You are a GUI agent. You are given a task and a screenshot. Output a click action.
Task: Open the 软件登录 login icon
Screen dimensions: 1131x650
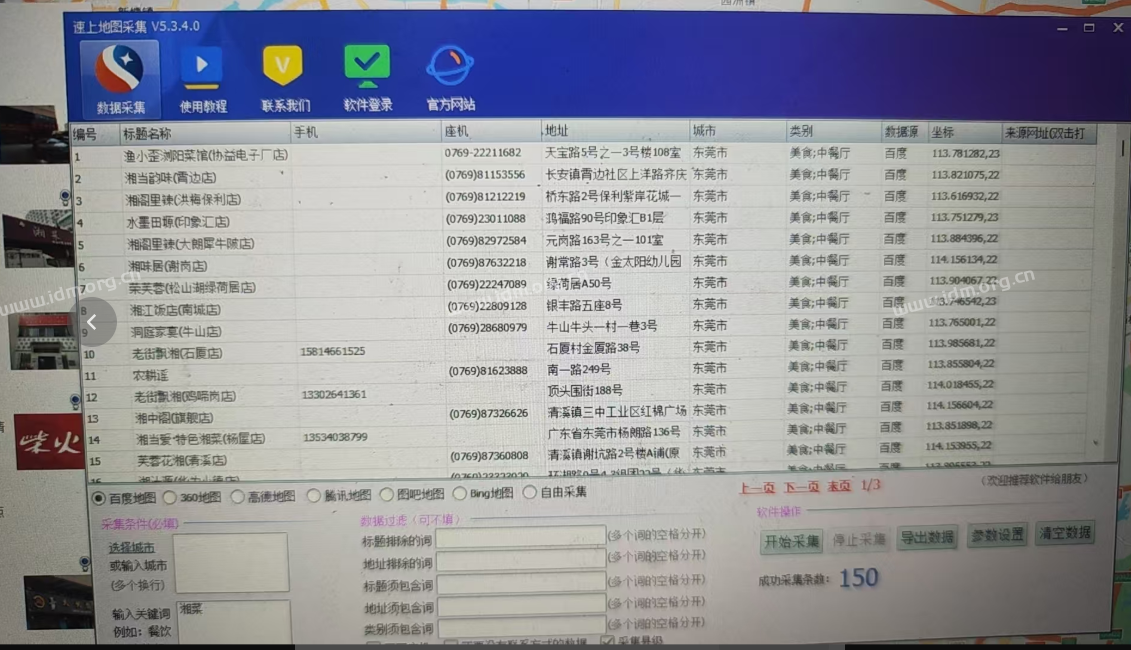(368, 78)
